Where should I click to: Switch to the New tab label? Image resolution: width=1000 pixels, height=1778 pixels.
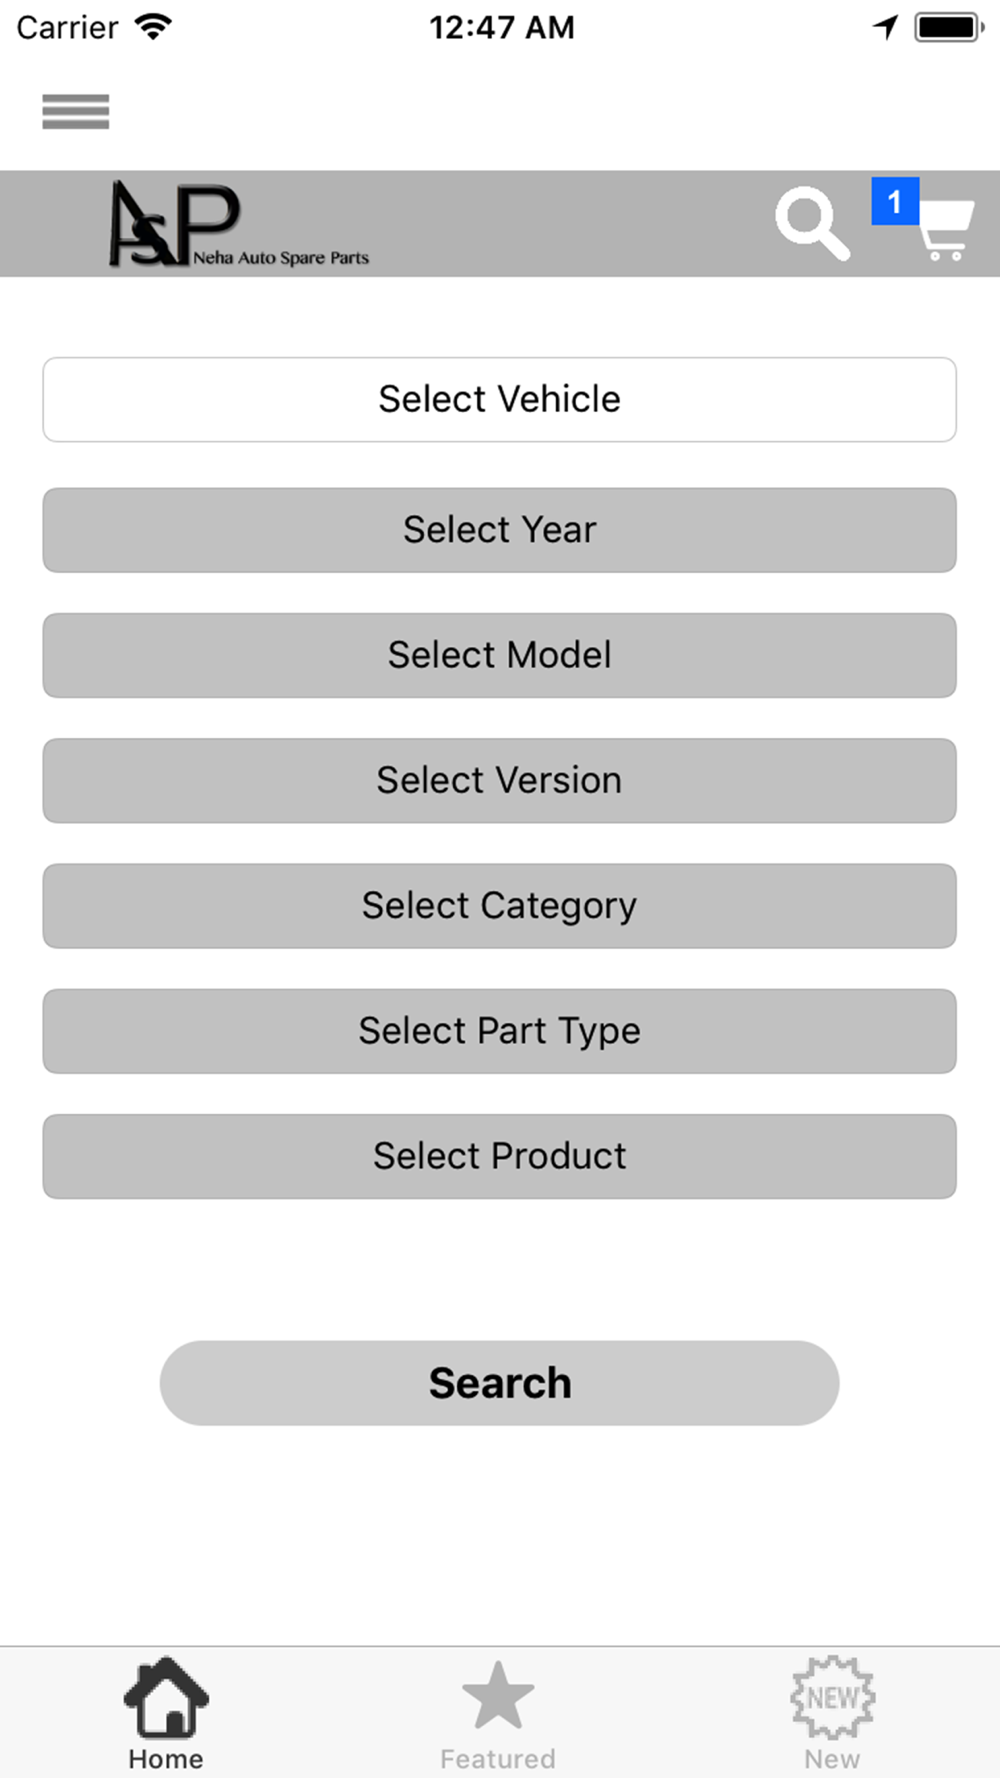[832, 1758]
